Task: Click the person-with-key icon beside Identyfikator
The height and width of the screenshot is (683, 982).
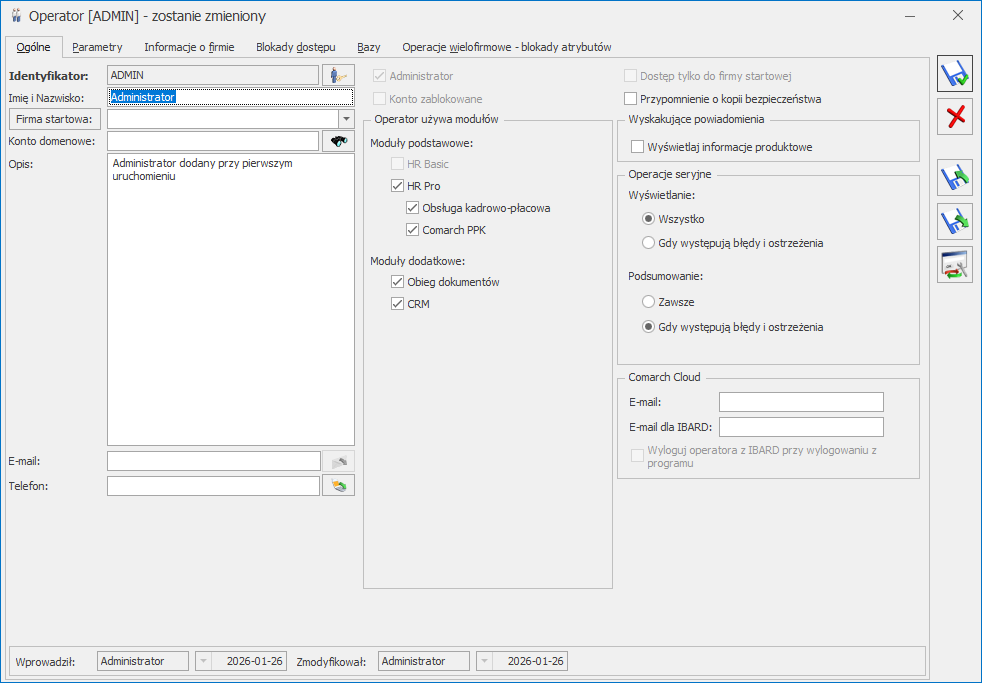Action: 338,75
